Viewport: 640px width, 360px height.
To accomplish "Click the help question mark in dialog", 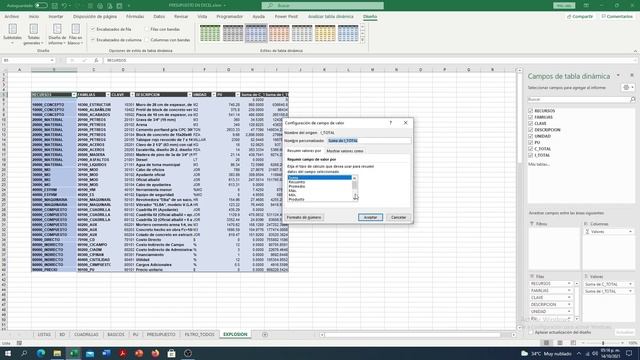I will pos(391,122).
